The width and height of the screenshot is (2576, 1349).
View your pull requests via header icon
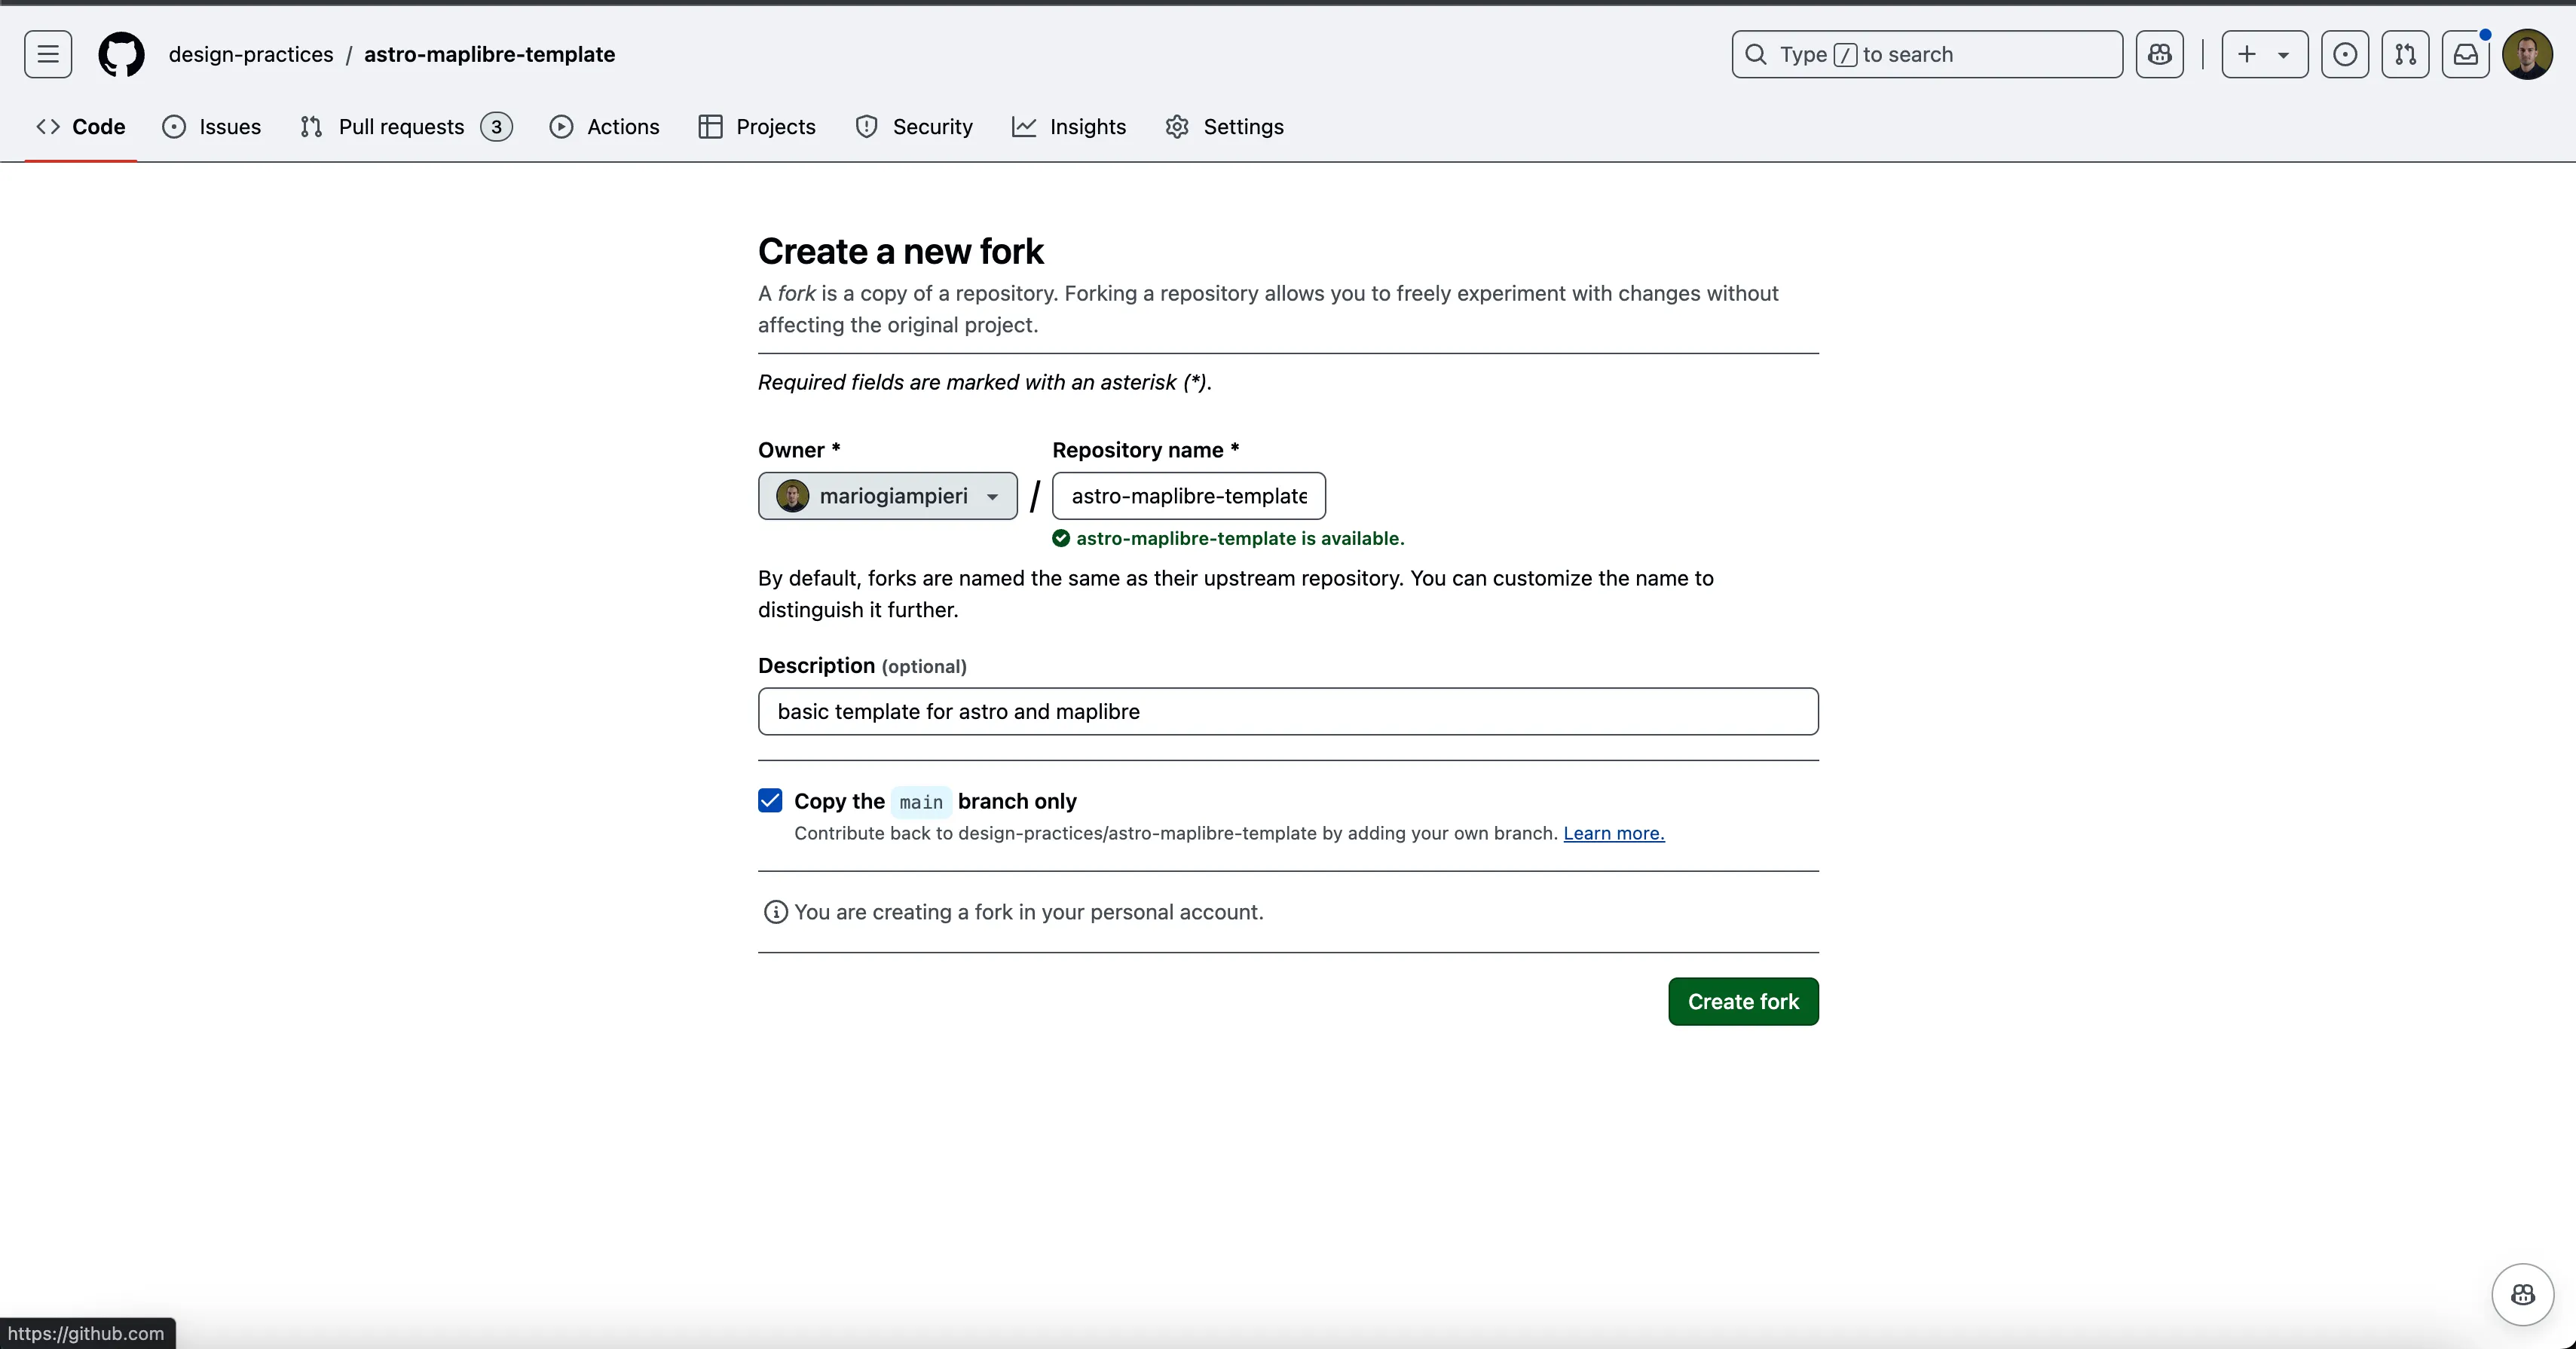[2406, 54]
